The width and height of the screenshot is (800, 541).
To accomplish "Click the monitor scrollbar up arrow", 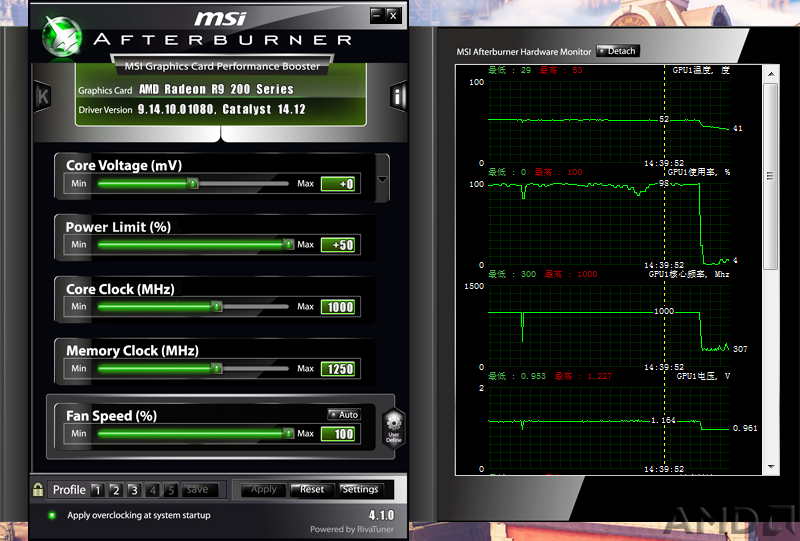I will click(771, 74).
